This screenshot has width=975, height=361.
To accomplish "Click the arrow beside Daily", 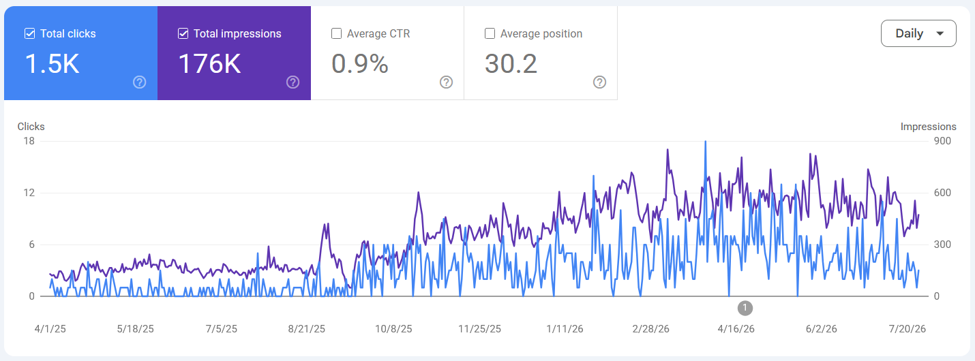I will [941, 34].
